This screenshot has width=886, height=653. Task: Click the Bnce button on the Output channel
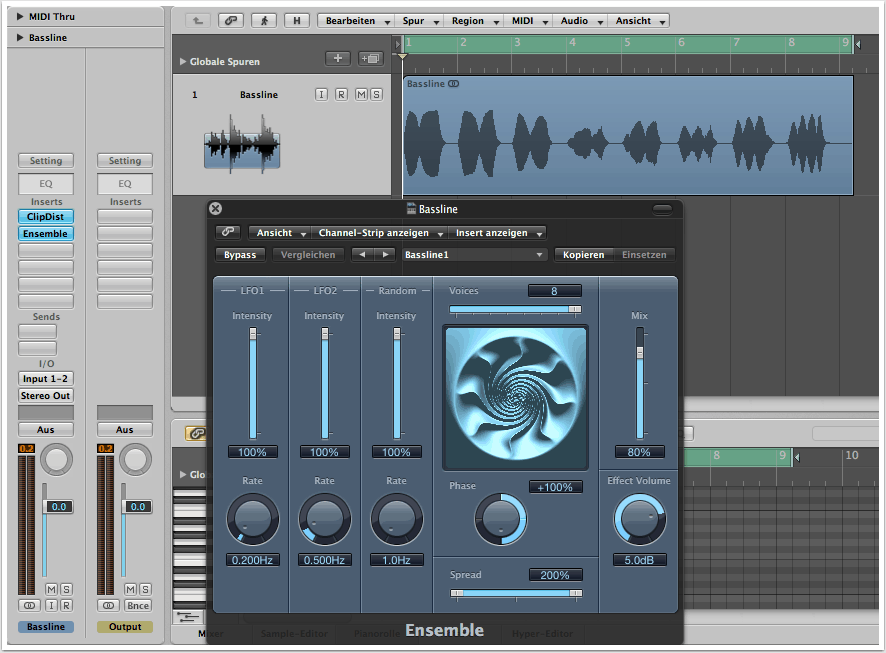pyautogui.click(x=138, y=605)
